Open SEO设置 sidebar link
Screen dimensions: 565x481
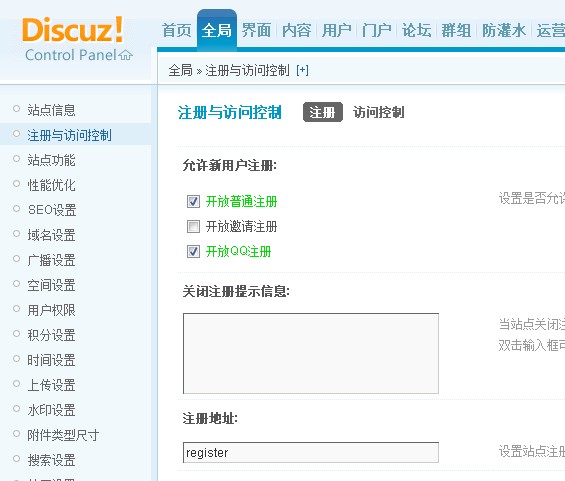click(52, 210)
